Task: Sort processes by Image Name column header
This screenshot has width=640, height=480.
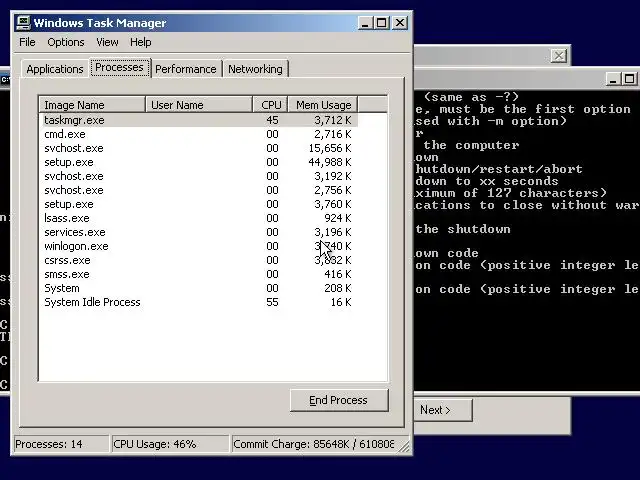Action: 92,105
